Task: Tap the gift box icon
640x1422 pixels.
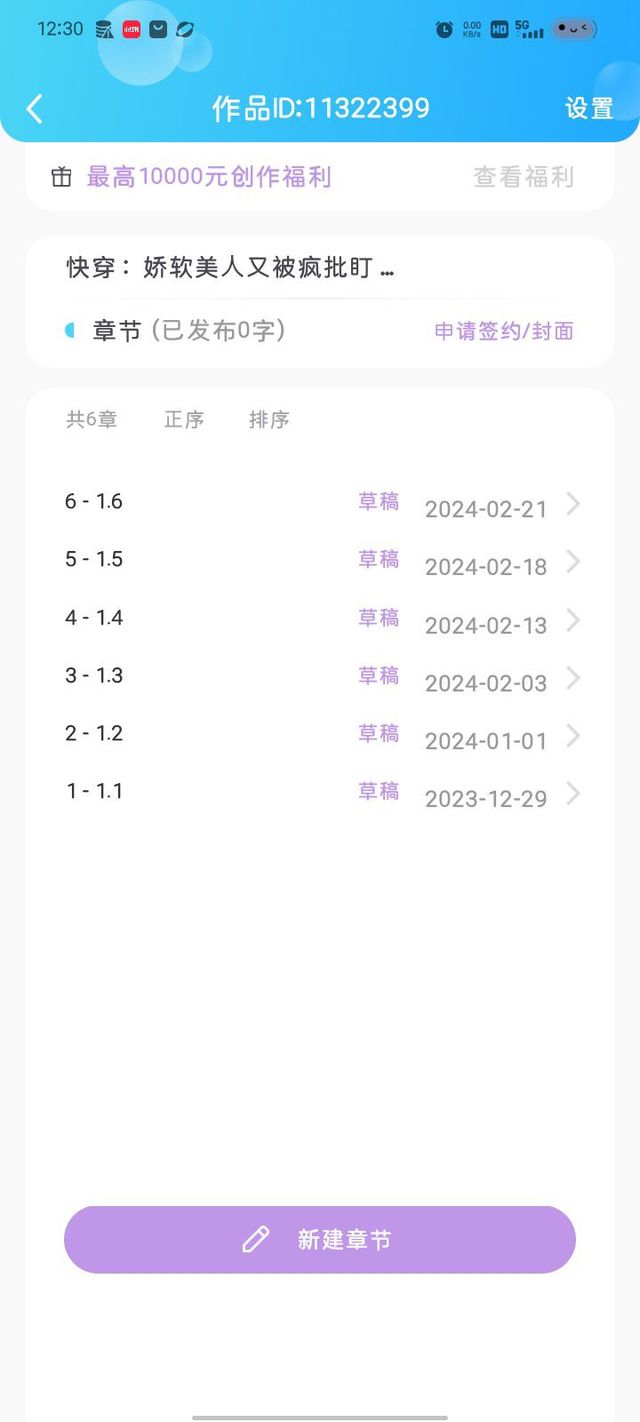Action: click(61, 177)
